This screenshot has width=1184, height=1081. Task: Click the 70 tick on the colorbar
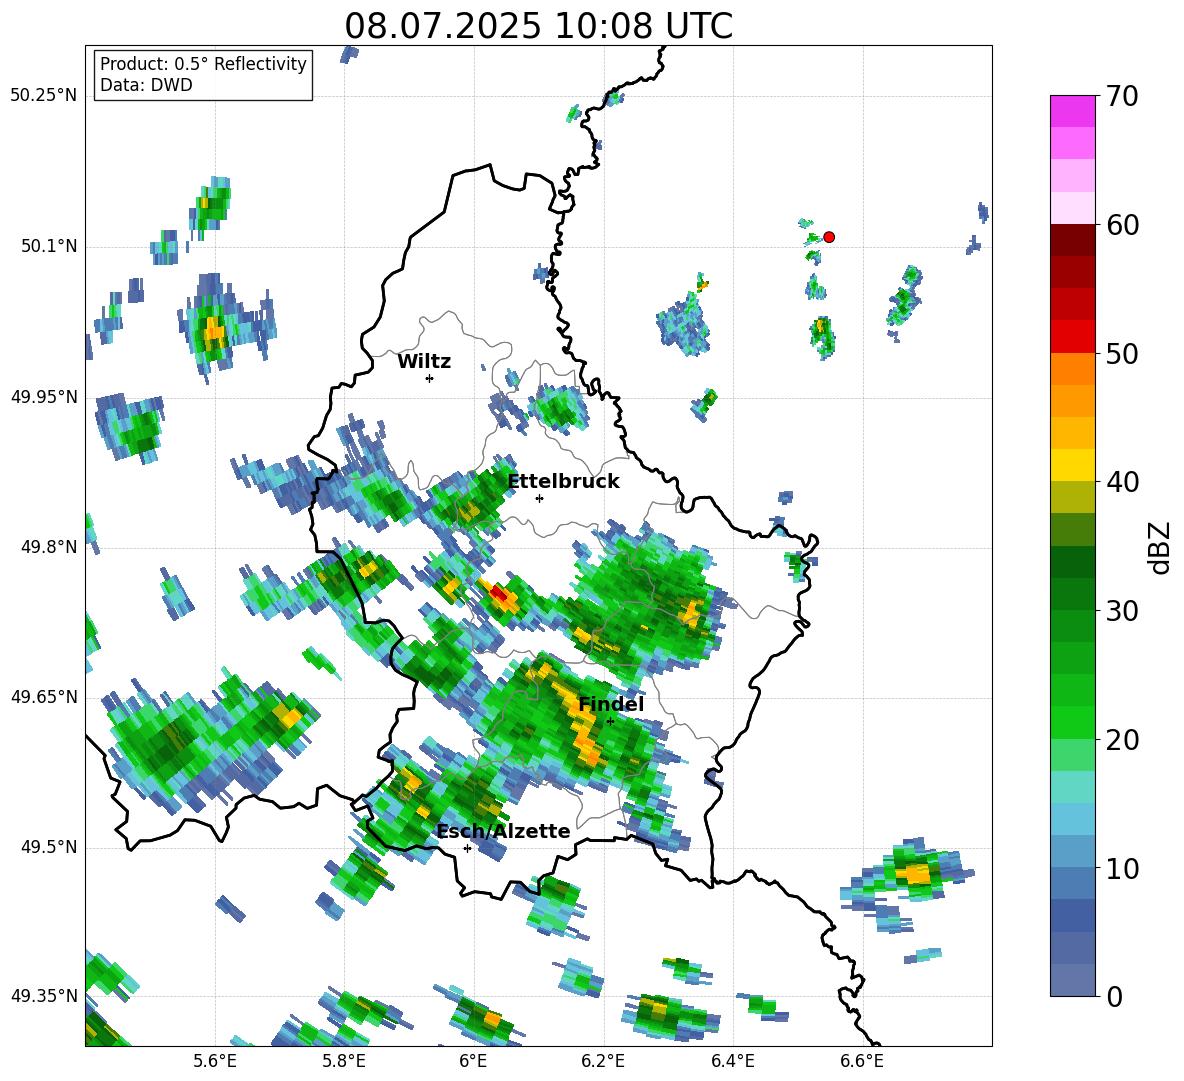pyautogui.click(x=1123, y=96)
